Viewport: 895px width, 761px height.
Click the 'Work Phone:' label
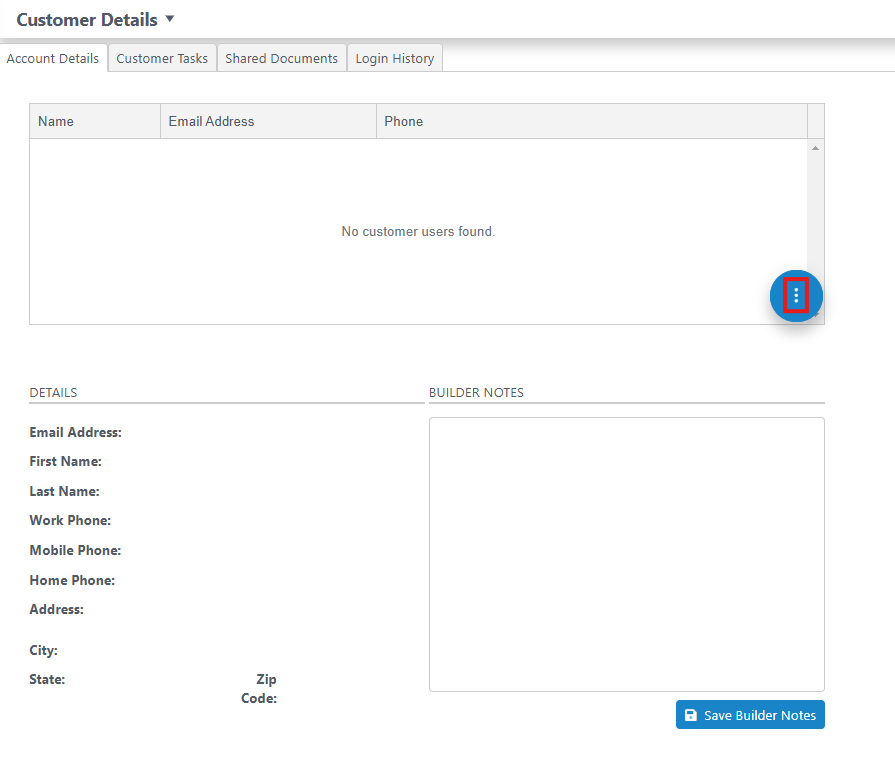click(x=70, y=520)
